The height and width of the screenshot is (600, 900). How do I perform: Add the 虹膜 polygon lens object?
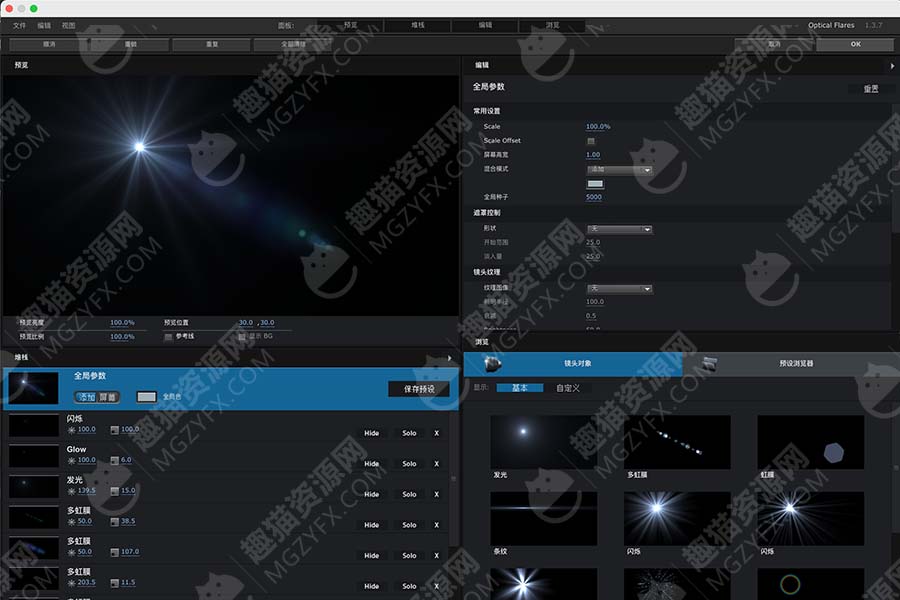(x=810, y=442)
